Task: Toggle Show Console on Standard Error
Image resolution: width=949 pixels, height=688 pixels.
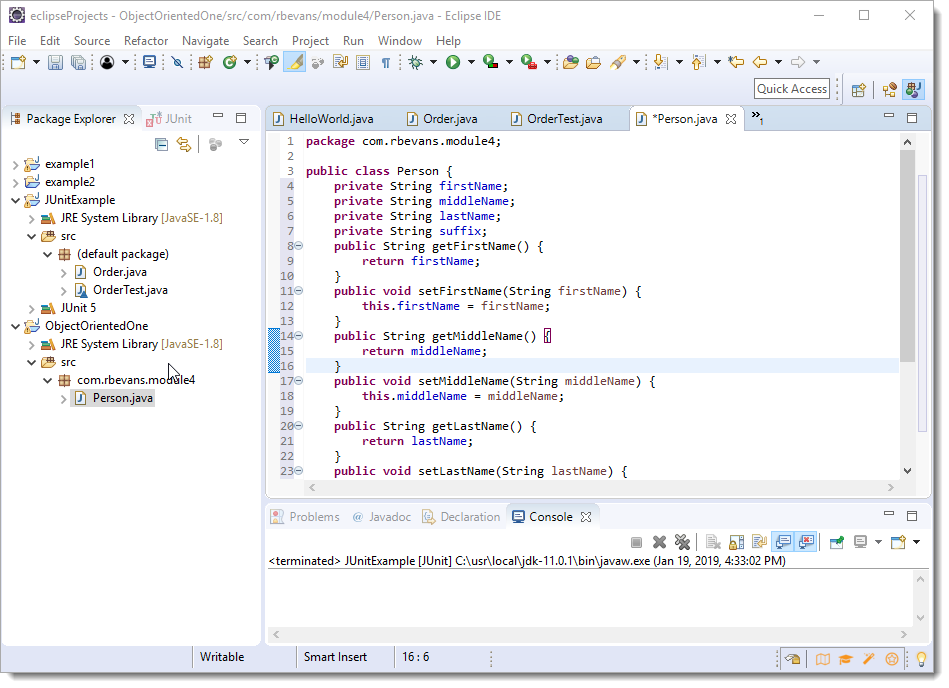Action: [806, 542]
